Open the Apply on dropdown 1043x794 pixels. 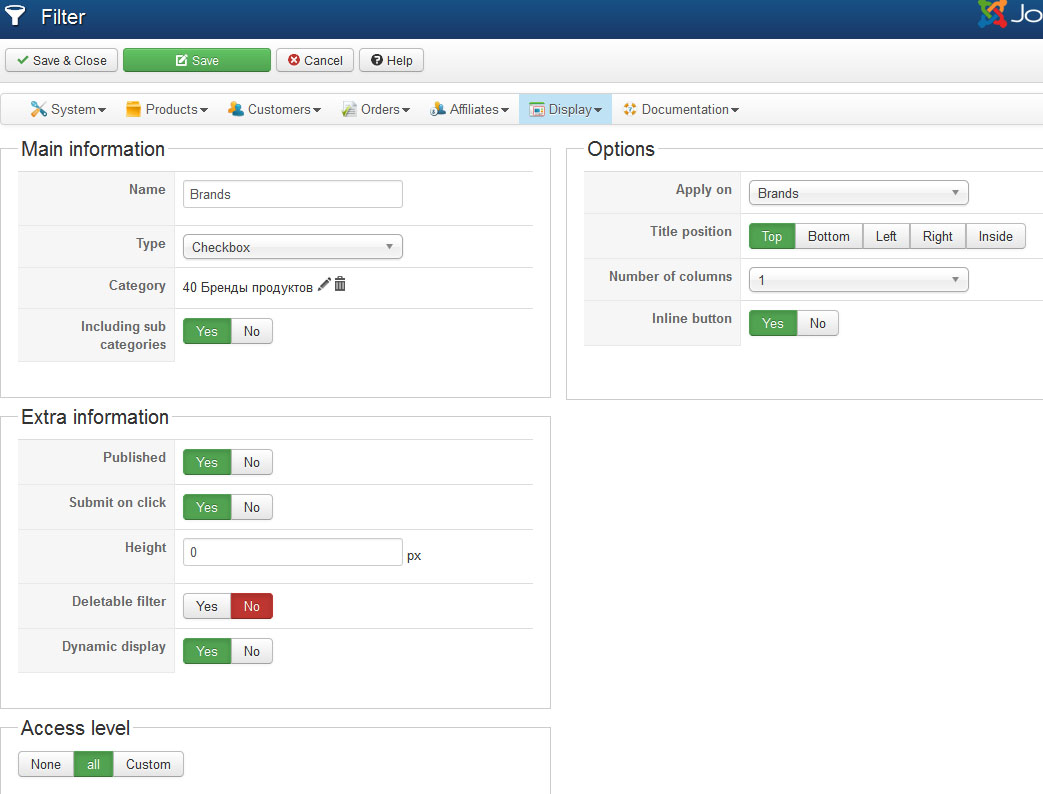(x=858, y=193)
